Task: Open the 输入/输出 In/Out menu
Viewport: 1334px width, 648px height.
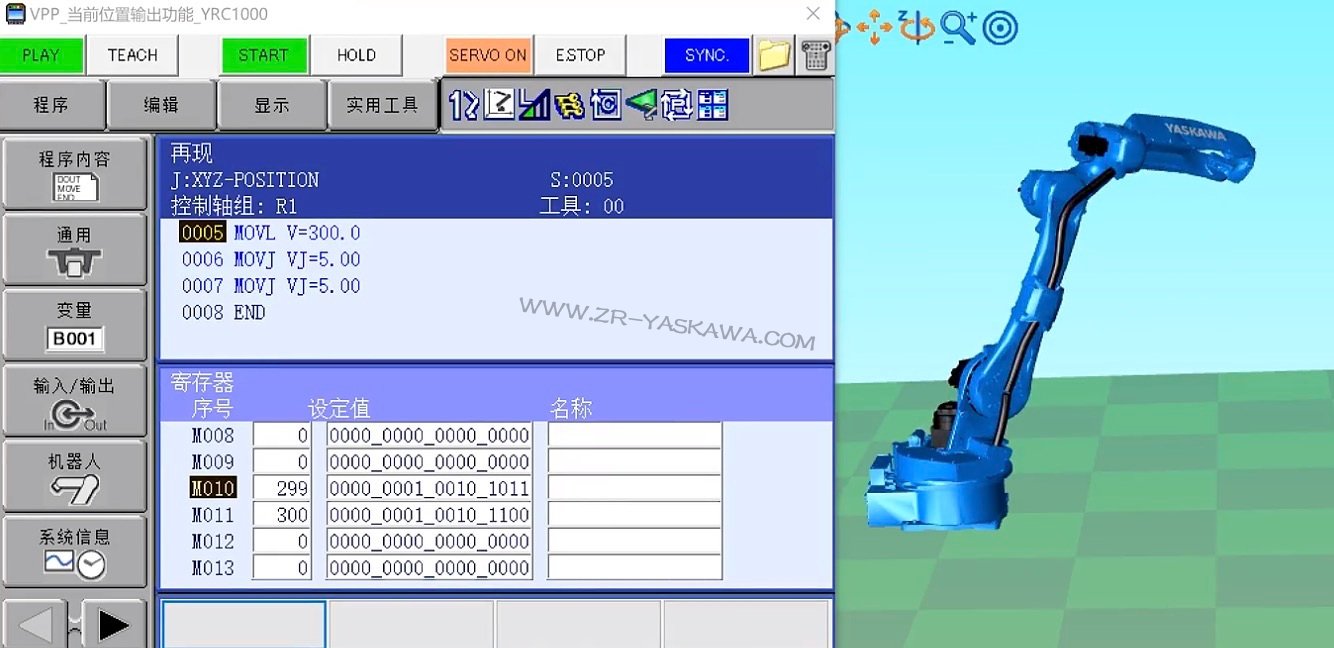Action: [x=75, y=400]
